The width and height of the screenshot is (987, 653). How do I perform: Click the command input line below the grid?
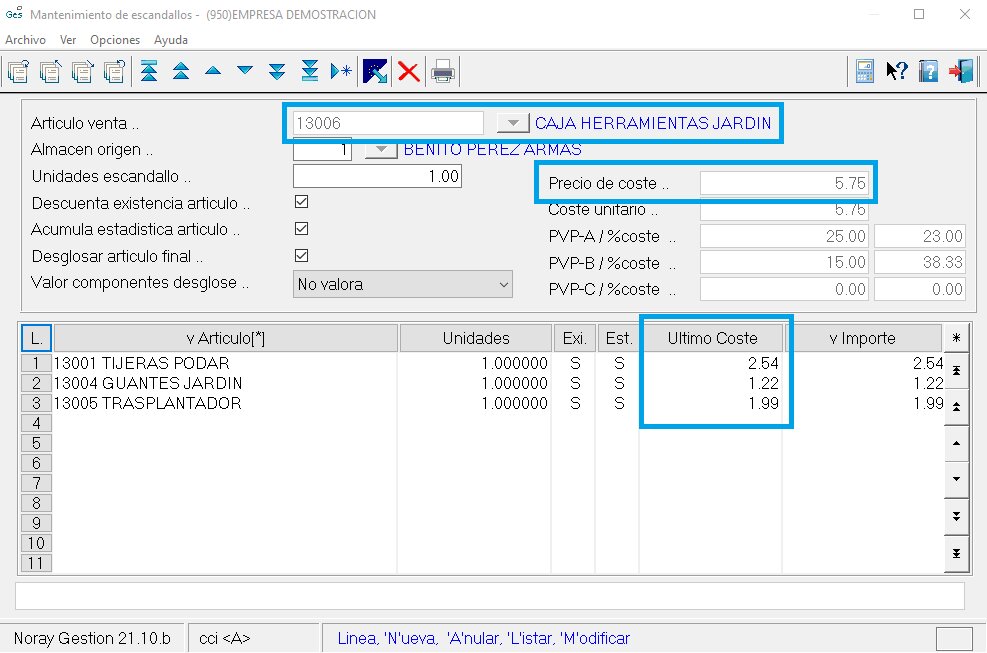[x=490, y=596]
